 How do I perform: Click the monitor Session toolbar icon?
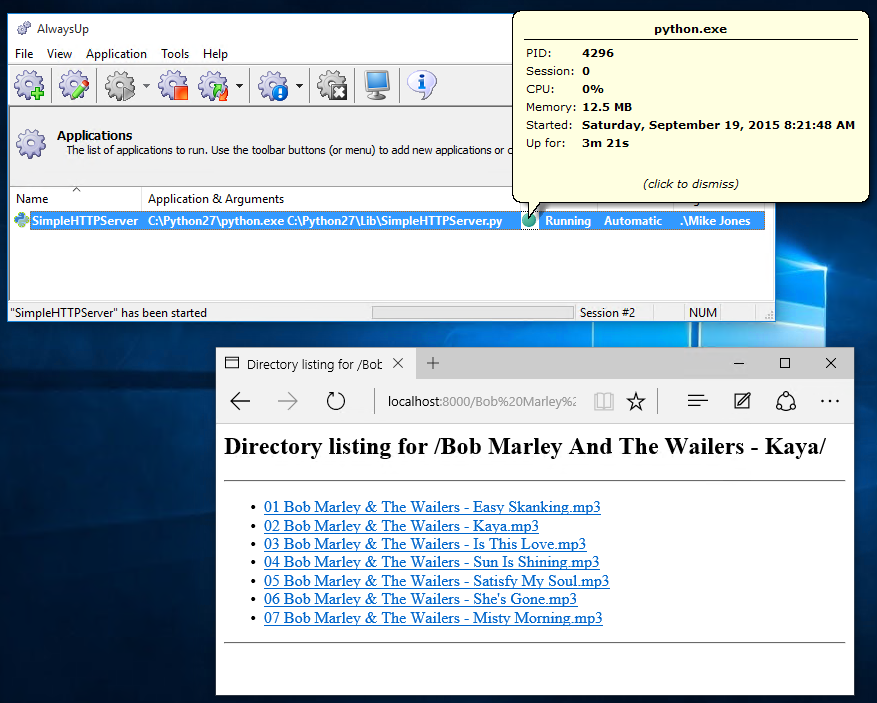pos(377,85)
